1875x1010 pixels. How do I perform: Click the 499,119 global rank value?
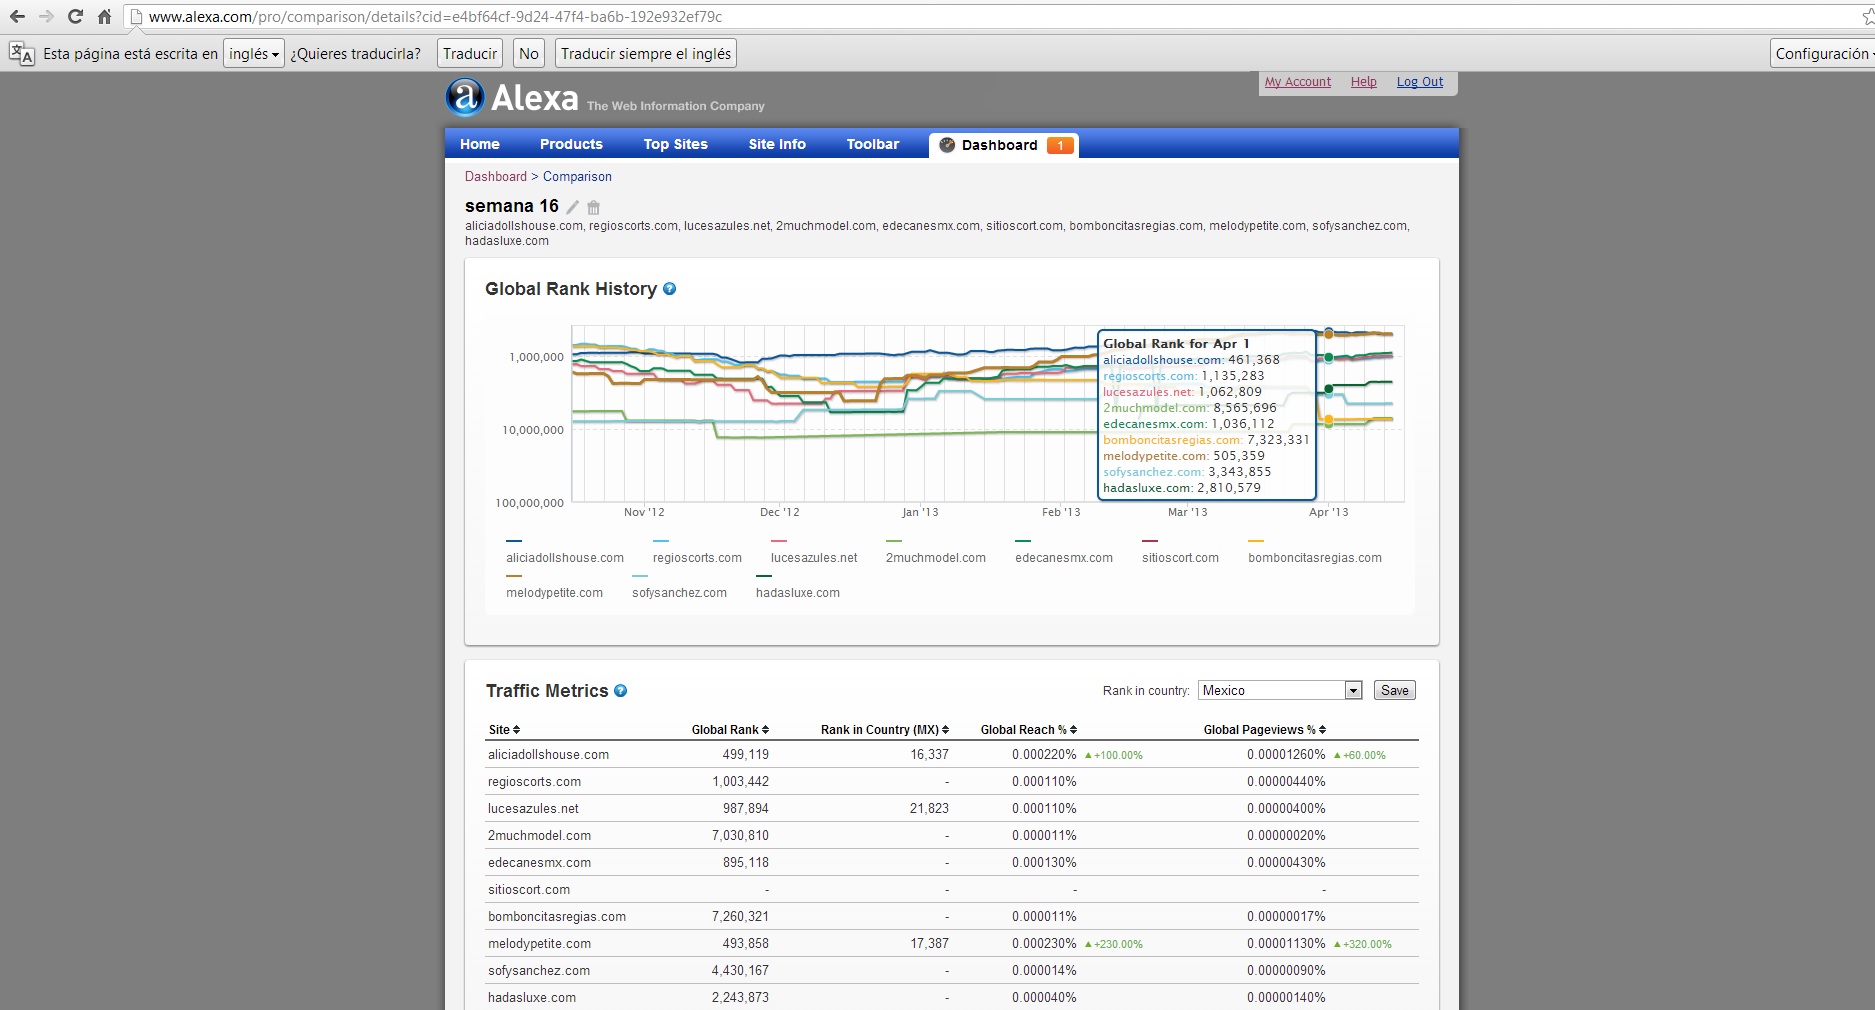746,755
